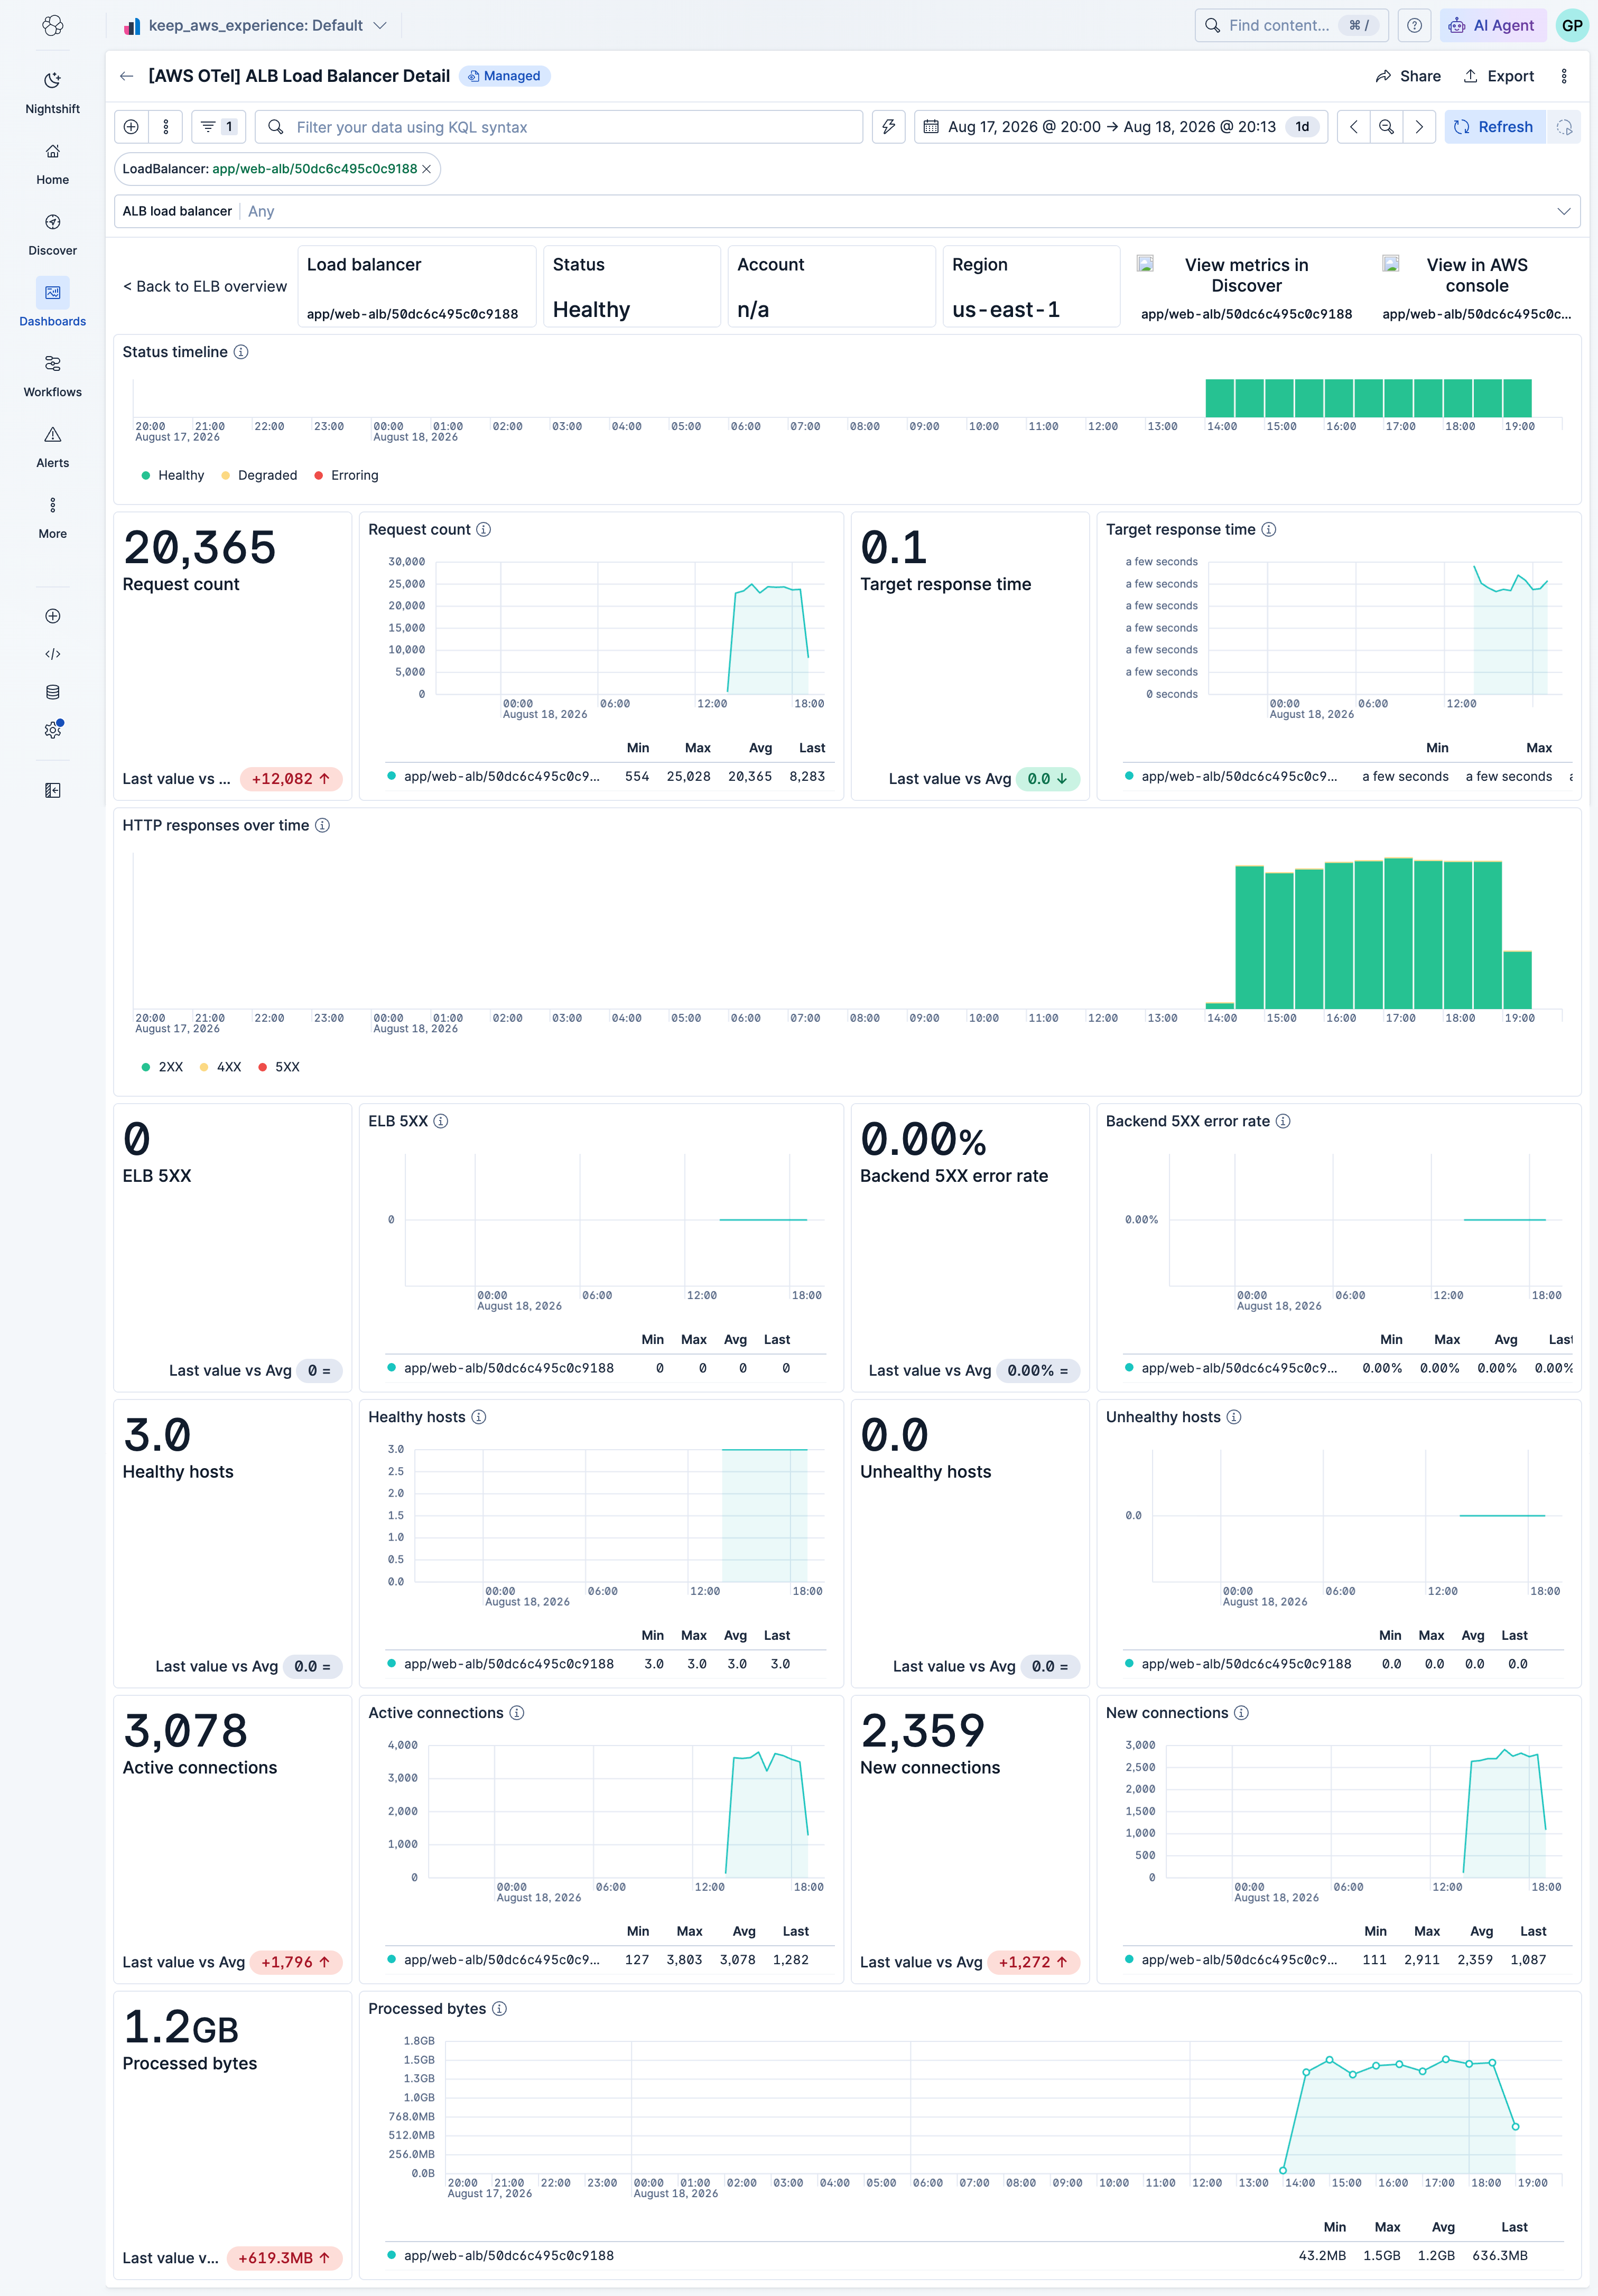Open the Elastic logo home menu
The width and height of the screenshot is (1598, 2296).
pyautogui.click(x=53, y=25)
